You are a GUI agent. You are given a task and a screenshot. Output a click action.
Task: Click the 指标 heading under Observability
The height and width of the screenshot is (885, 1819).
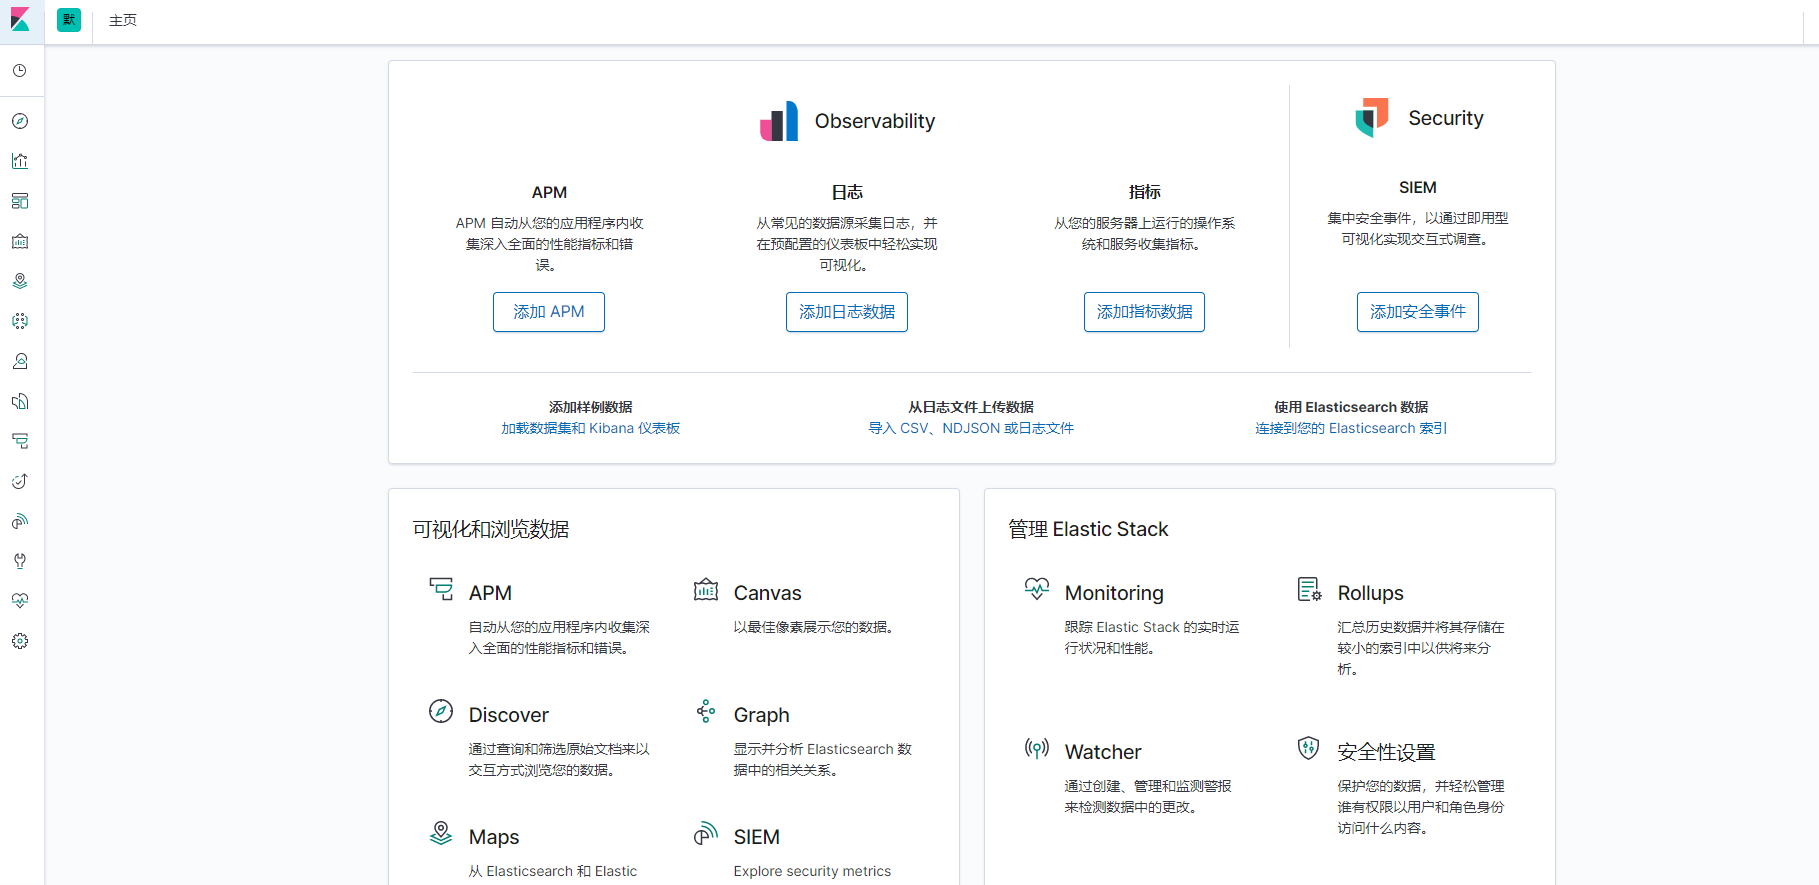(x=1144, y=192)
